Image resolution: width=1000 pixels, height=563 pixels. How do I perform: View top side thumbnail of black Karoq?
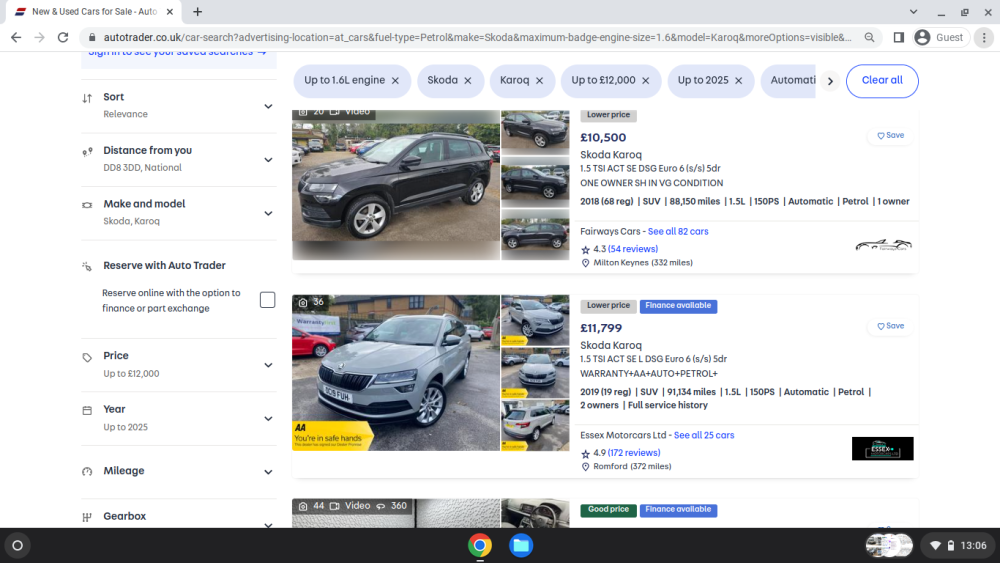[535, 132]
